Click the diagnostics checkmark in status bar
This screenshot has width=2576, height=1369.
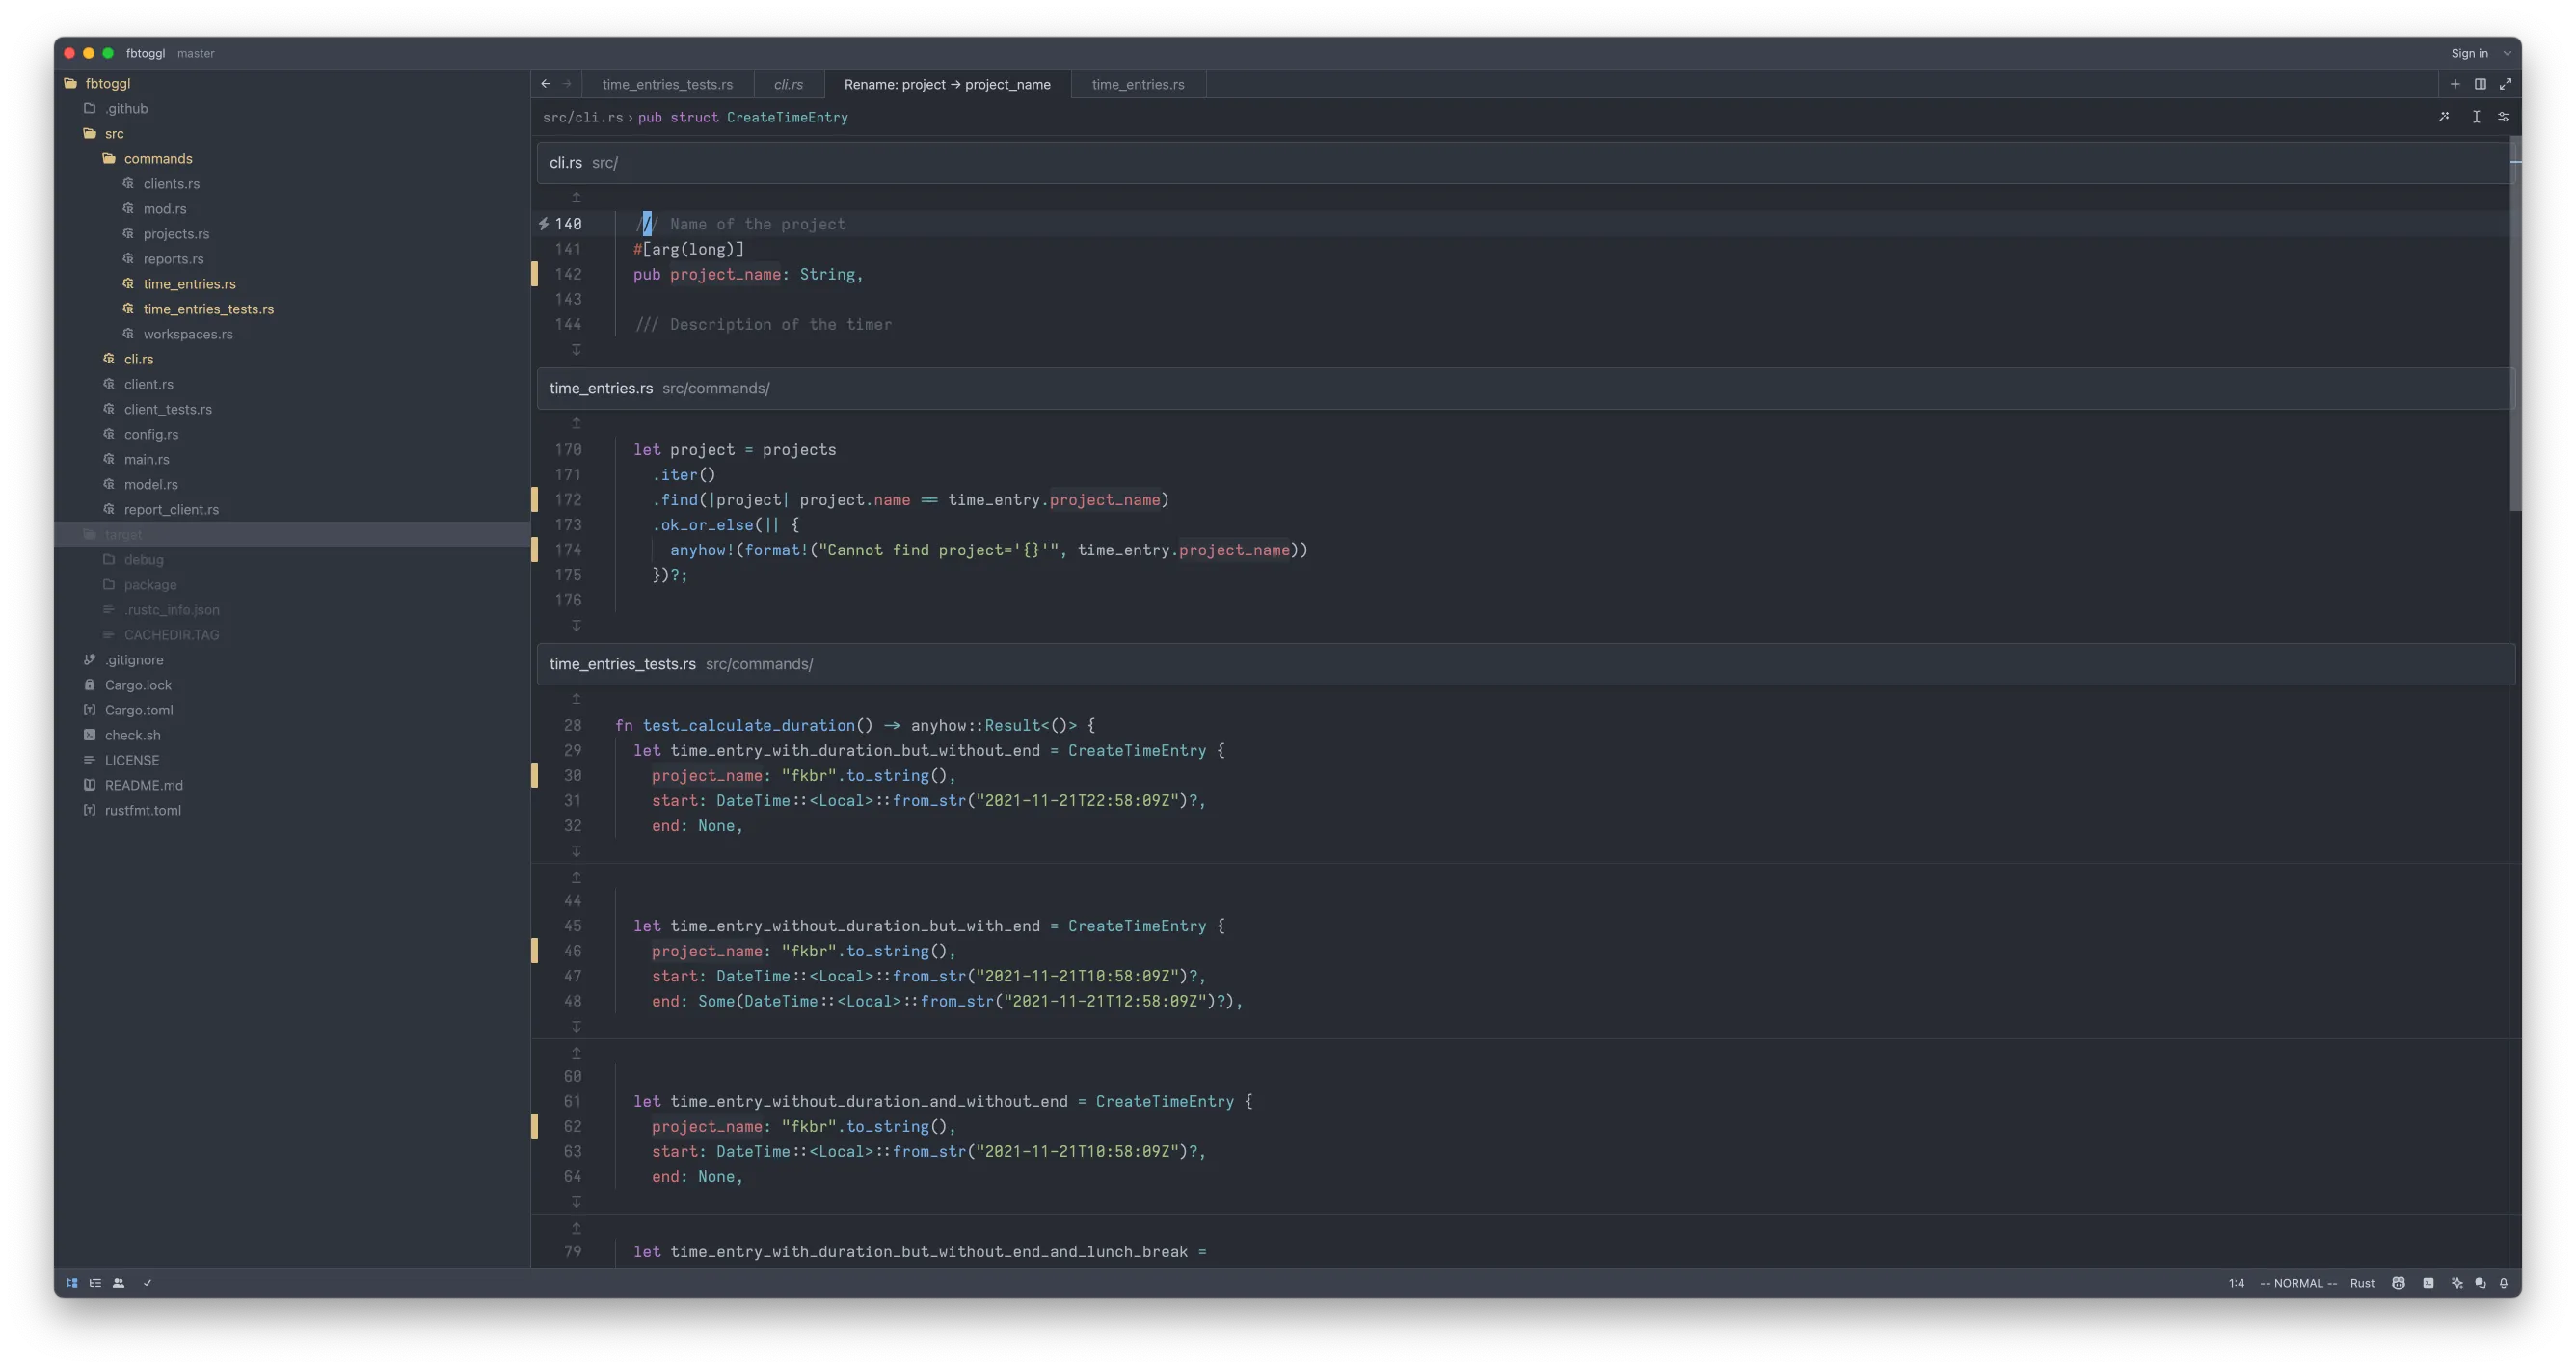tap(147, 1283)
